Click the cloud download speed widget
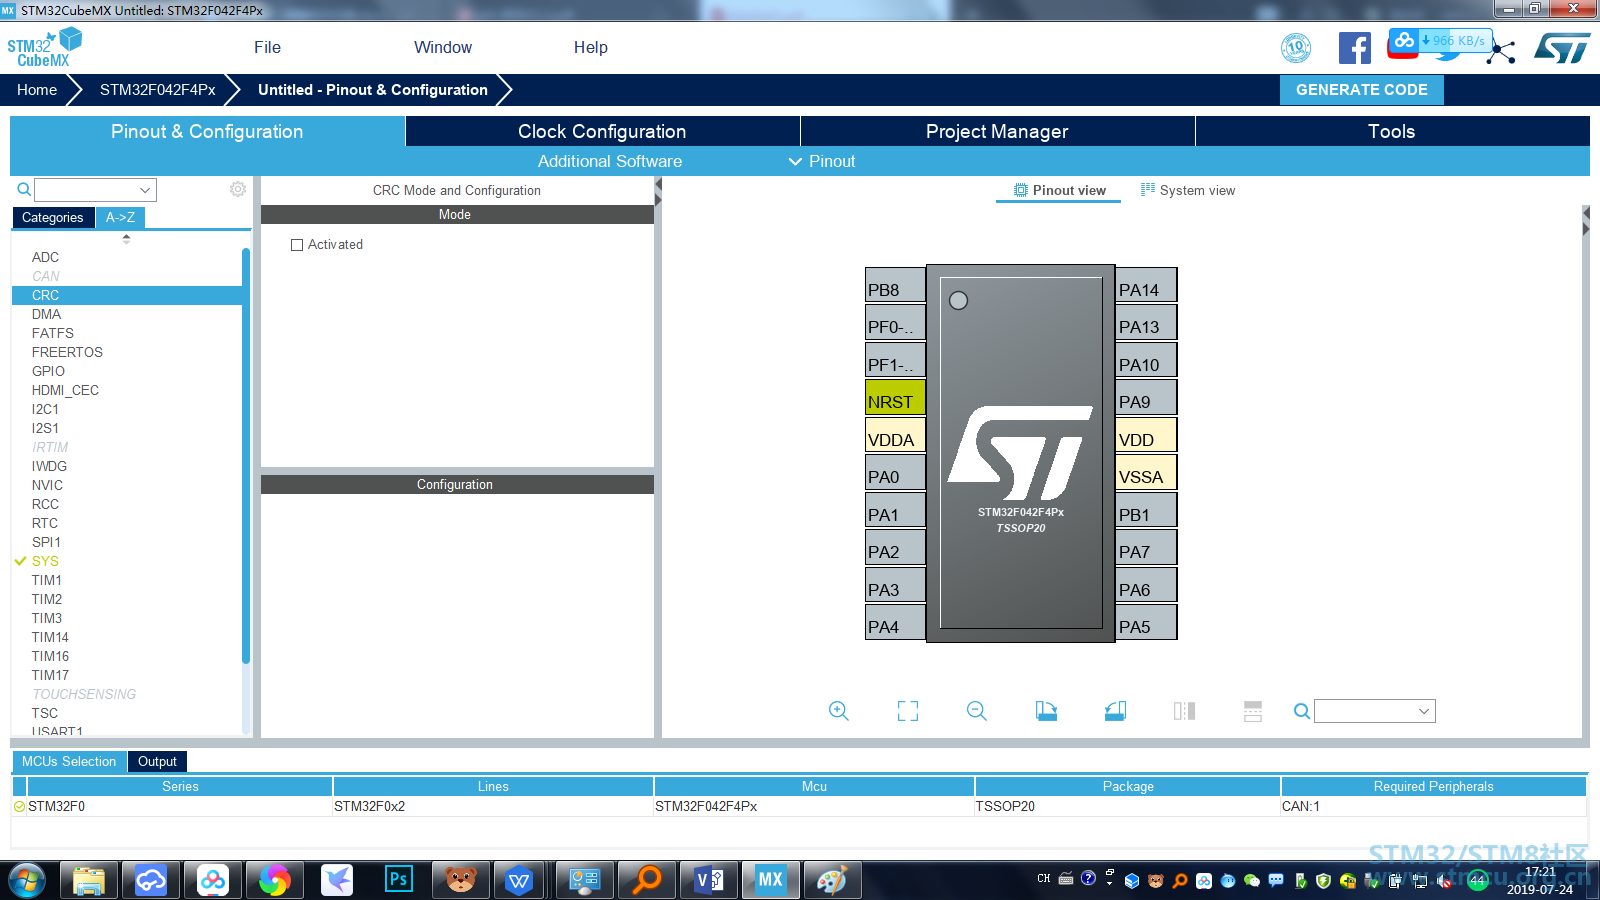Viewport: 1600px width, 900px height. click(x=1440, y=41)
